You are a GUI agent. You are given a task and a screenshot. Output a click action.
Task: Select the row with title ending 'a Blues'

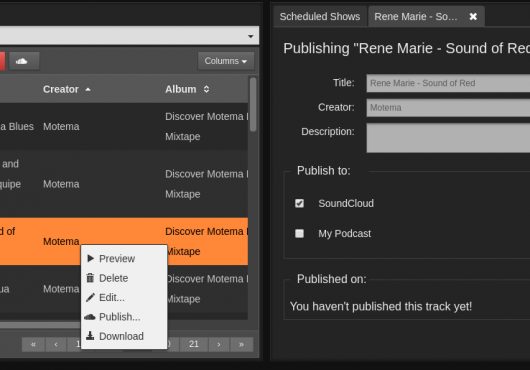[124, 126]
